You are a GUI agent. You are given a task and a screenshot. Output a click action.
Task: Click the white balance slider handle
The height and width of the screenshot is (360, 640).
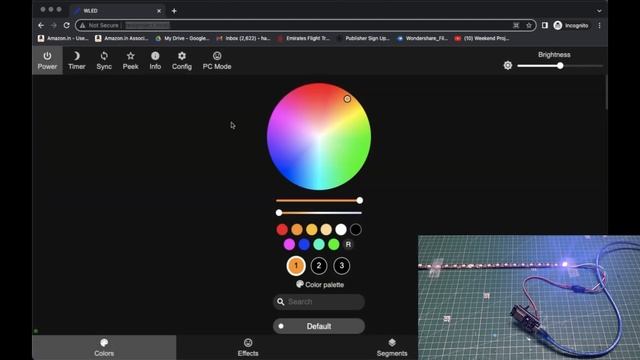pos(279,213)
